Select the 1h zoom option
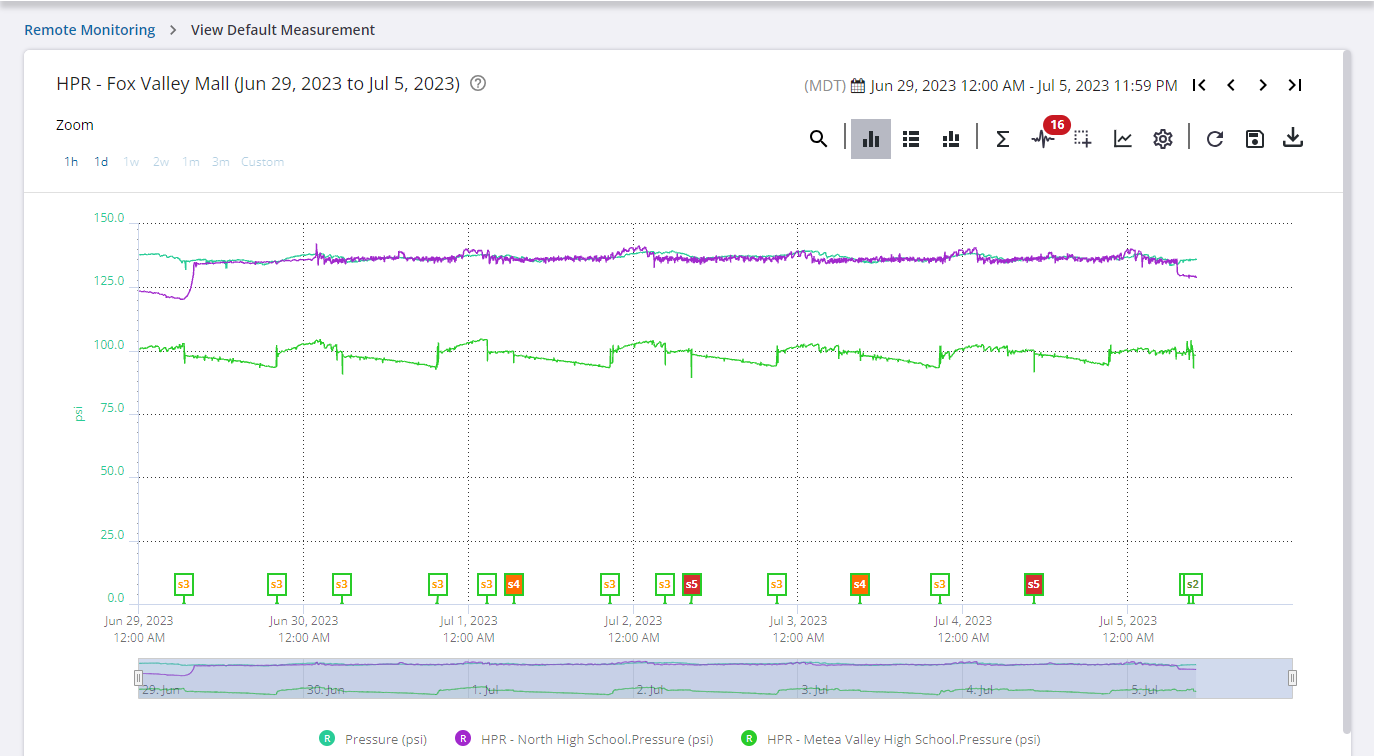The height and width of the screenshot is (756, 1374). click(x=71, y=162)
